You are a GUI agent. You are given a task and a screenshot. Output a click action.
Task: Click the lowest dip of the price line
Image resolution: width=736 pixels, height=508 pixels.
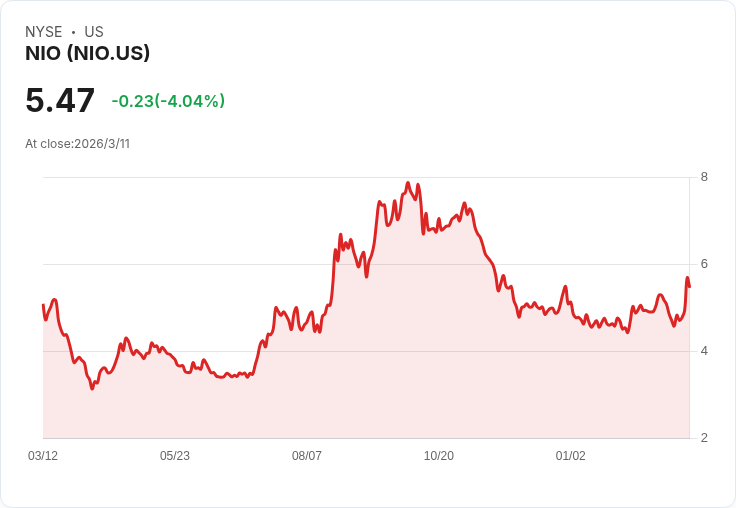92,388
